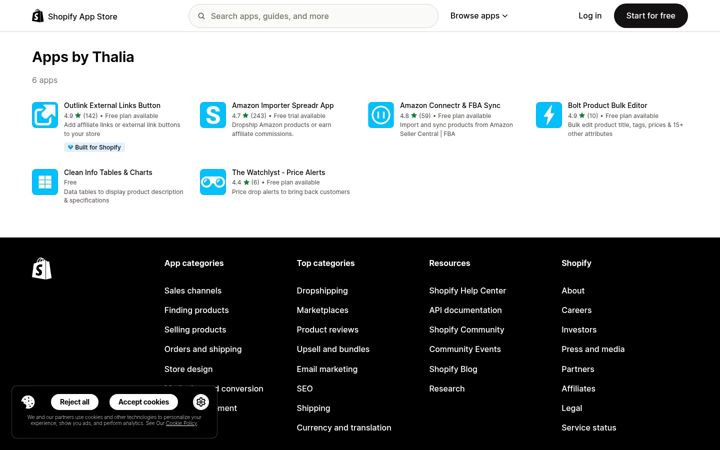The height and width of the screenshot is (450, 720).
Task: Open Finding products footer link
Action: click(197, 310)
